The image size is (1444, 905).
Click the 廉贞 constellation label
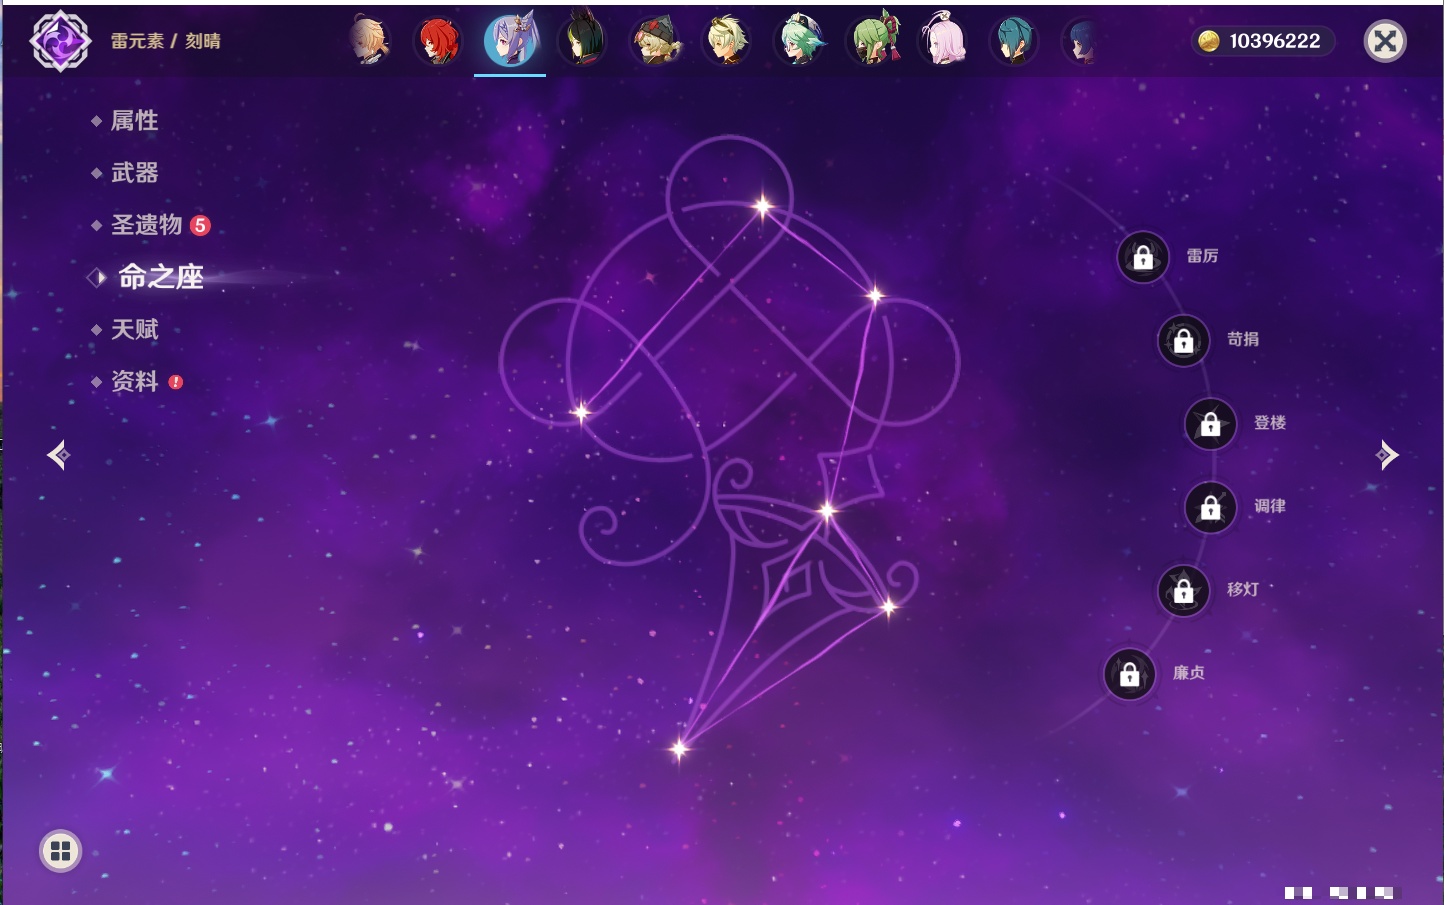(x=1189, y=673)
